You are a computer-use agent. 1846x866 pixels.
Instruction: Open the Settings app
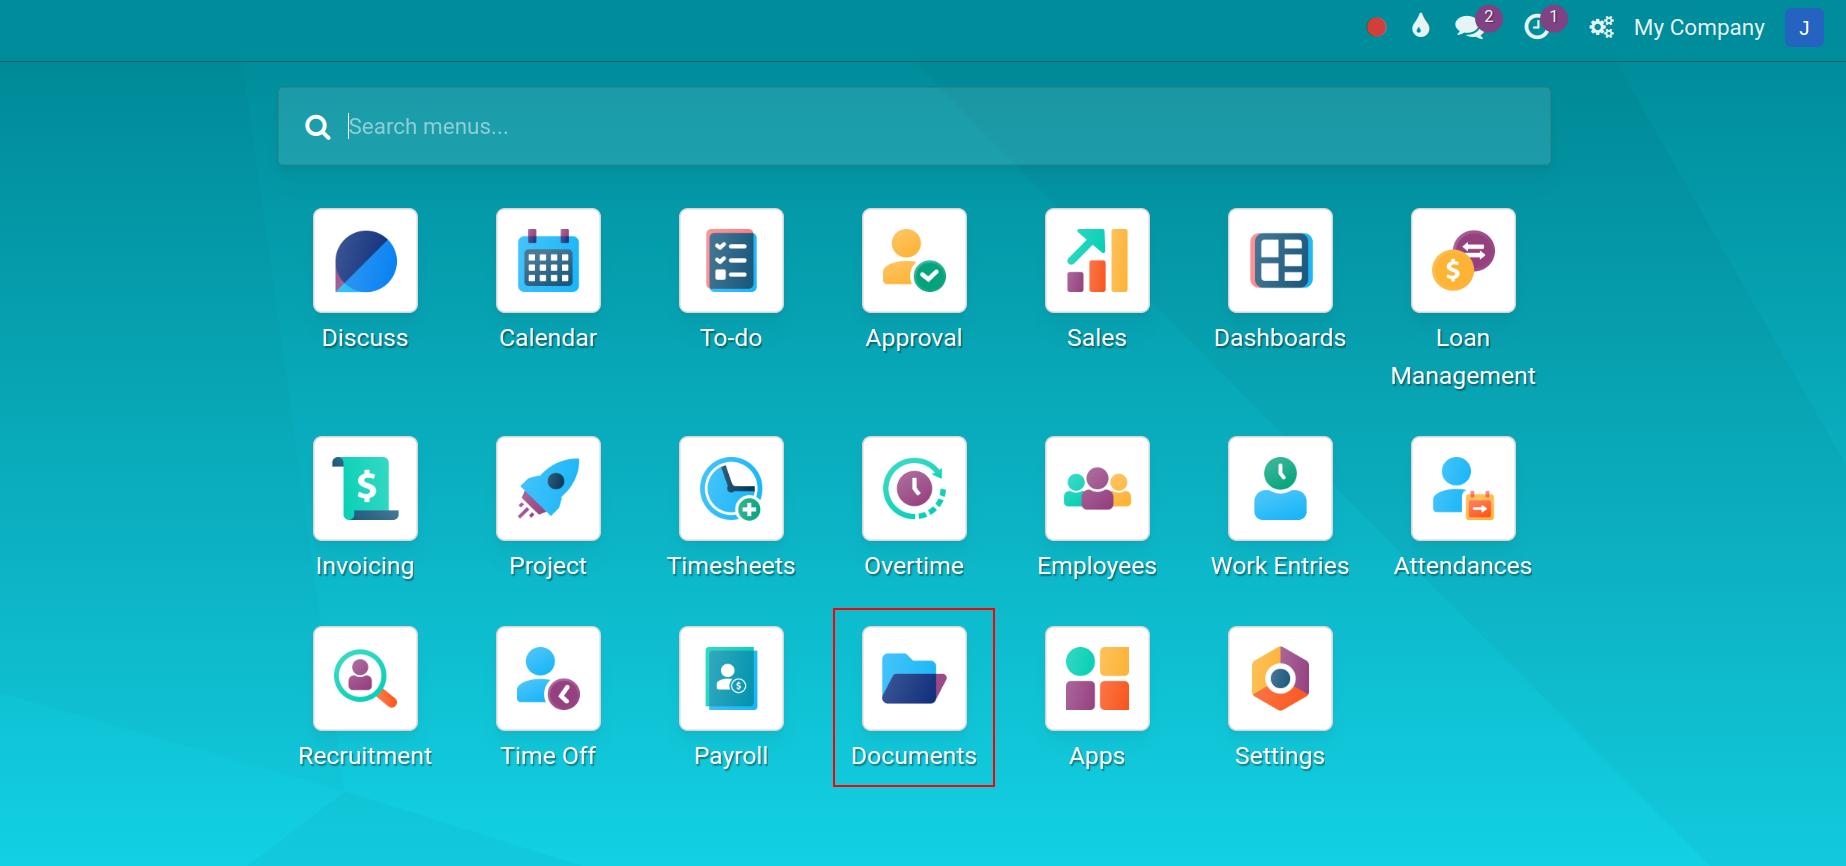pos(1280,679)
